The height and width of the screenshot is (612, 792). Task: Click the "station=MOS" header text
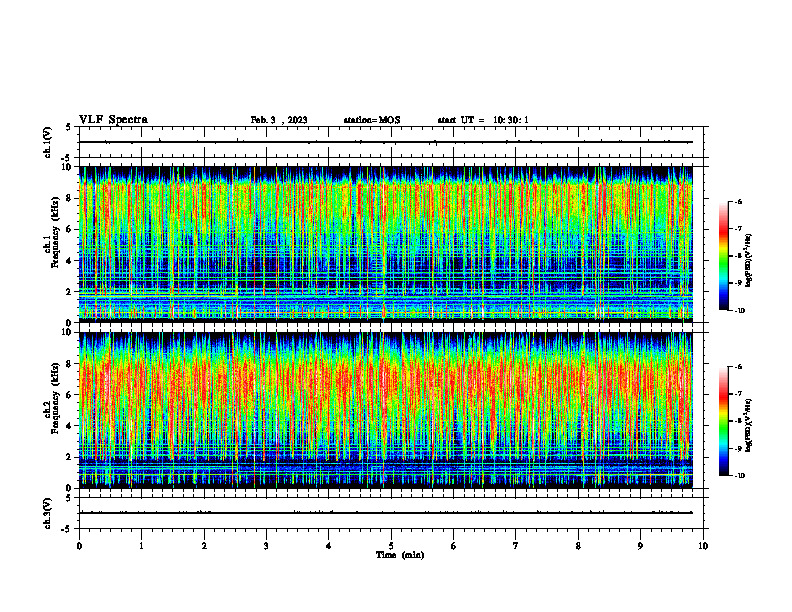(372, 120)
